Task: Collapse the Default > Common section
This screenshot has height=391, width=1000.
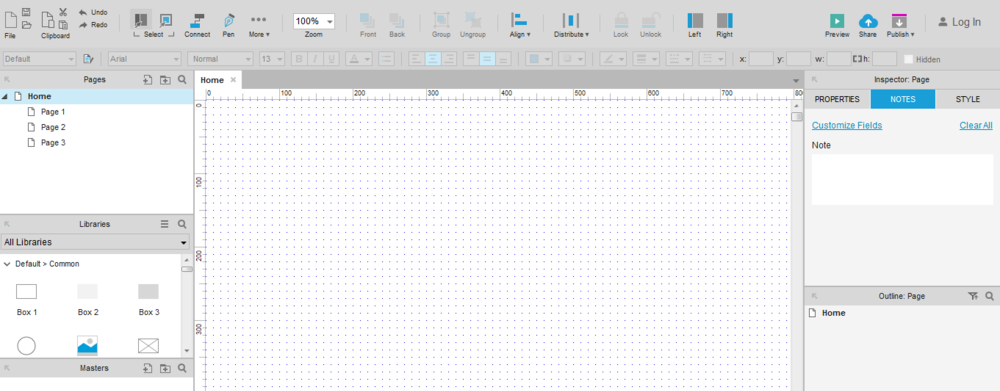Action: pyautogui.click(x=6, y=263)
